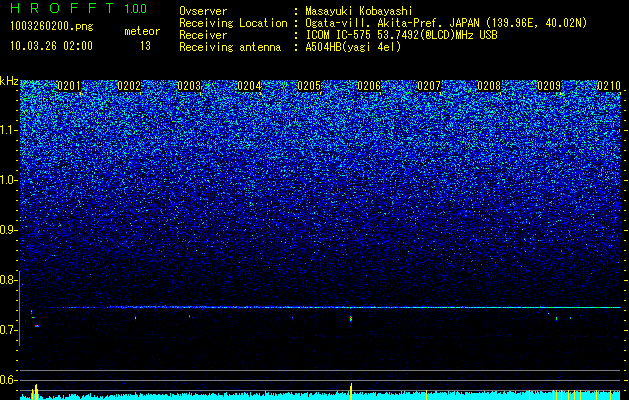The height and width of the screenshot is (400, 629).
Task: Click the kHz axis unit label
Action: pos(9,81)
